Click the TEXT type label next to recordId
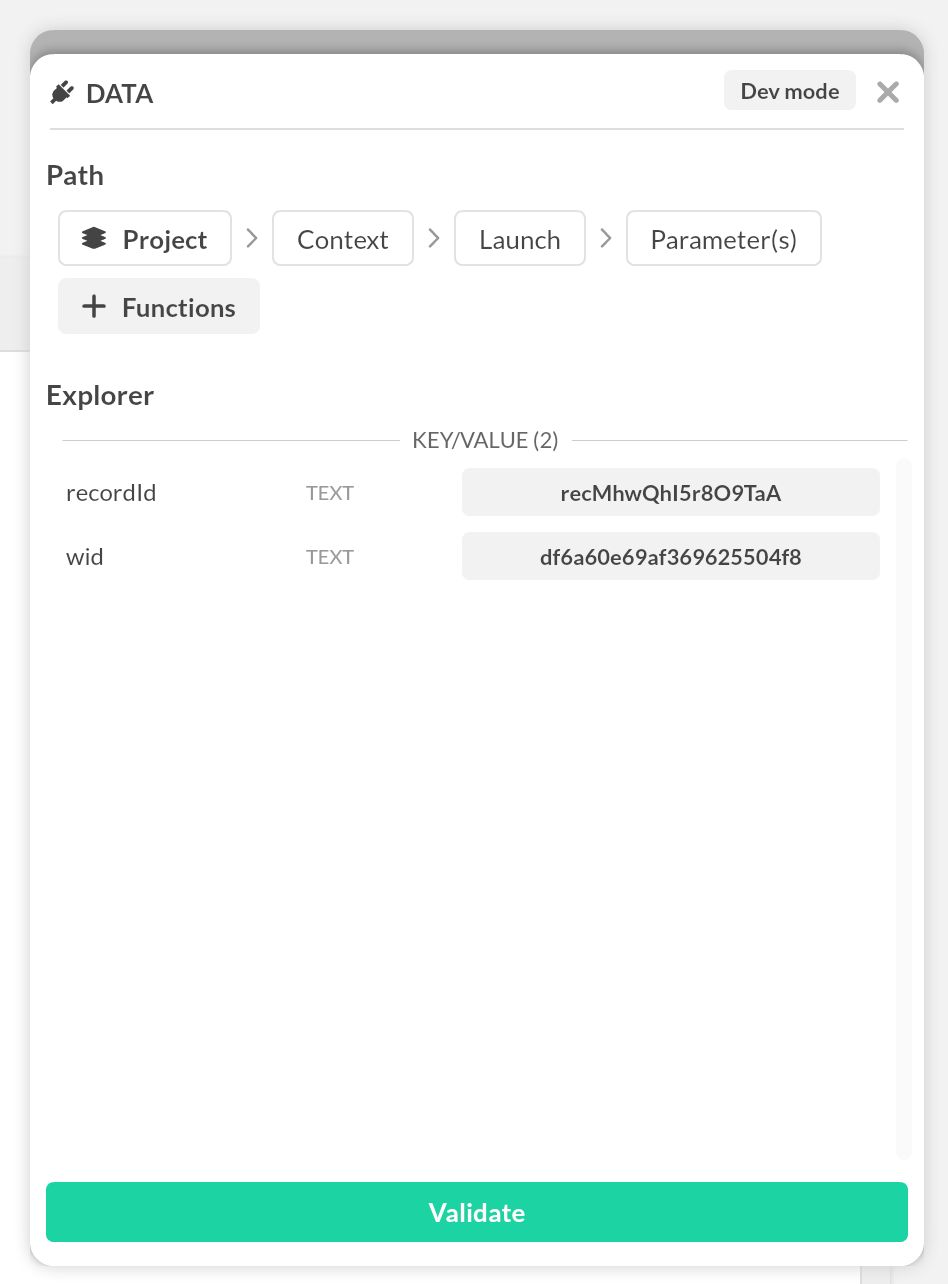Image resolution: width=948 pixels, height=1284 pixels. (x=330, y=492)
